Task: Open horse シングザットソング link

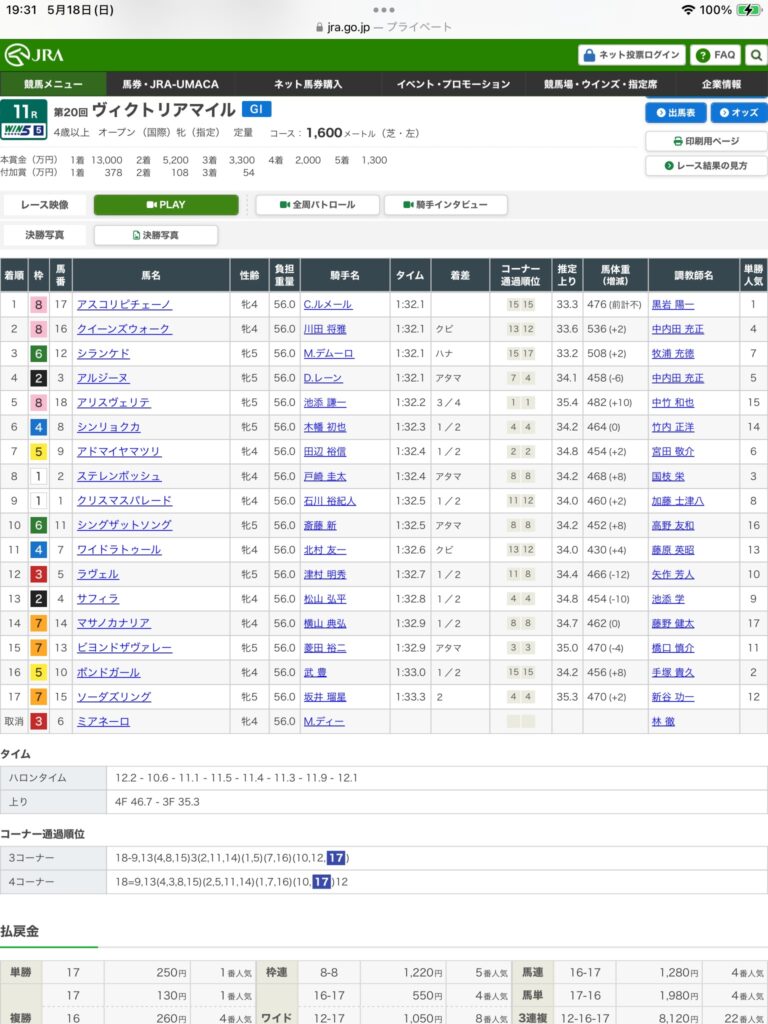Action: (x=124, y=525)
